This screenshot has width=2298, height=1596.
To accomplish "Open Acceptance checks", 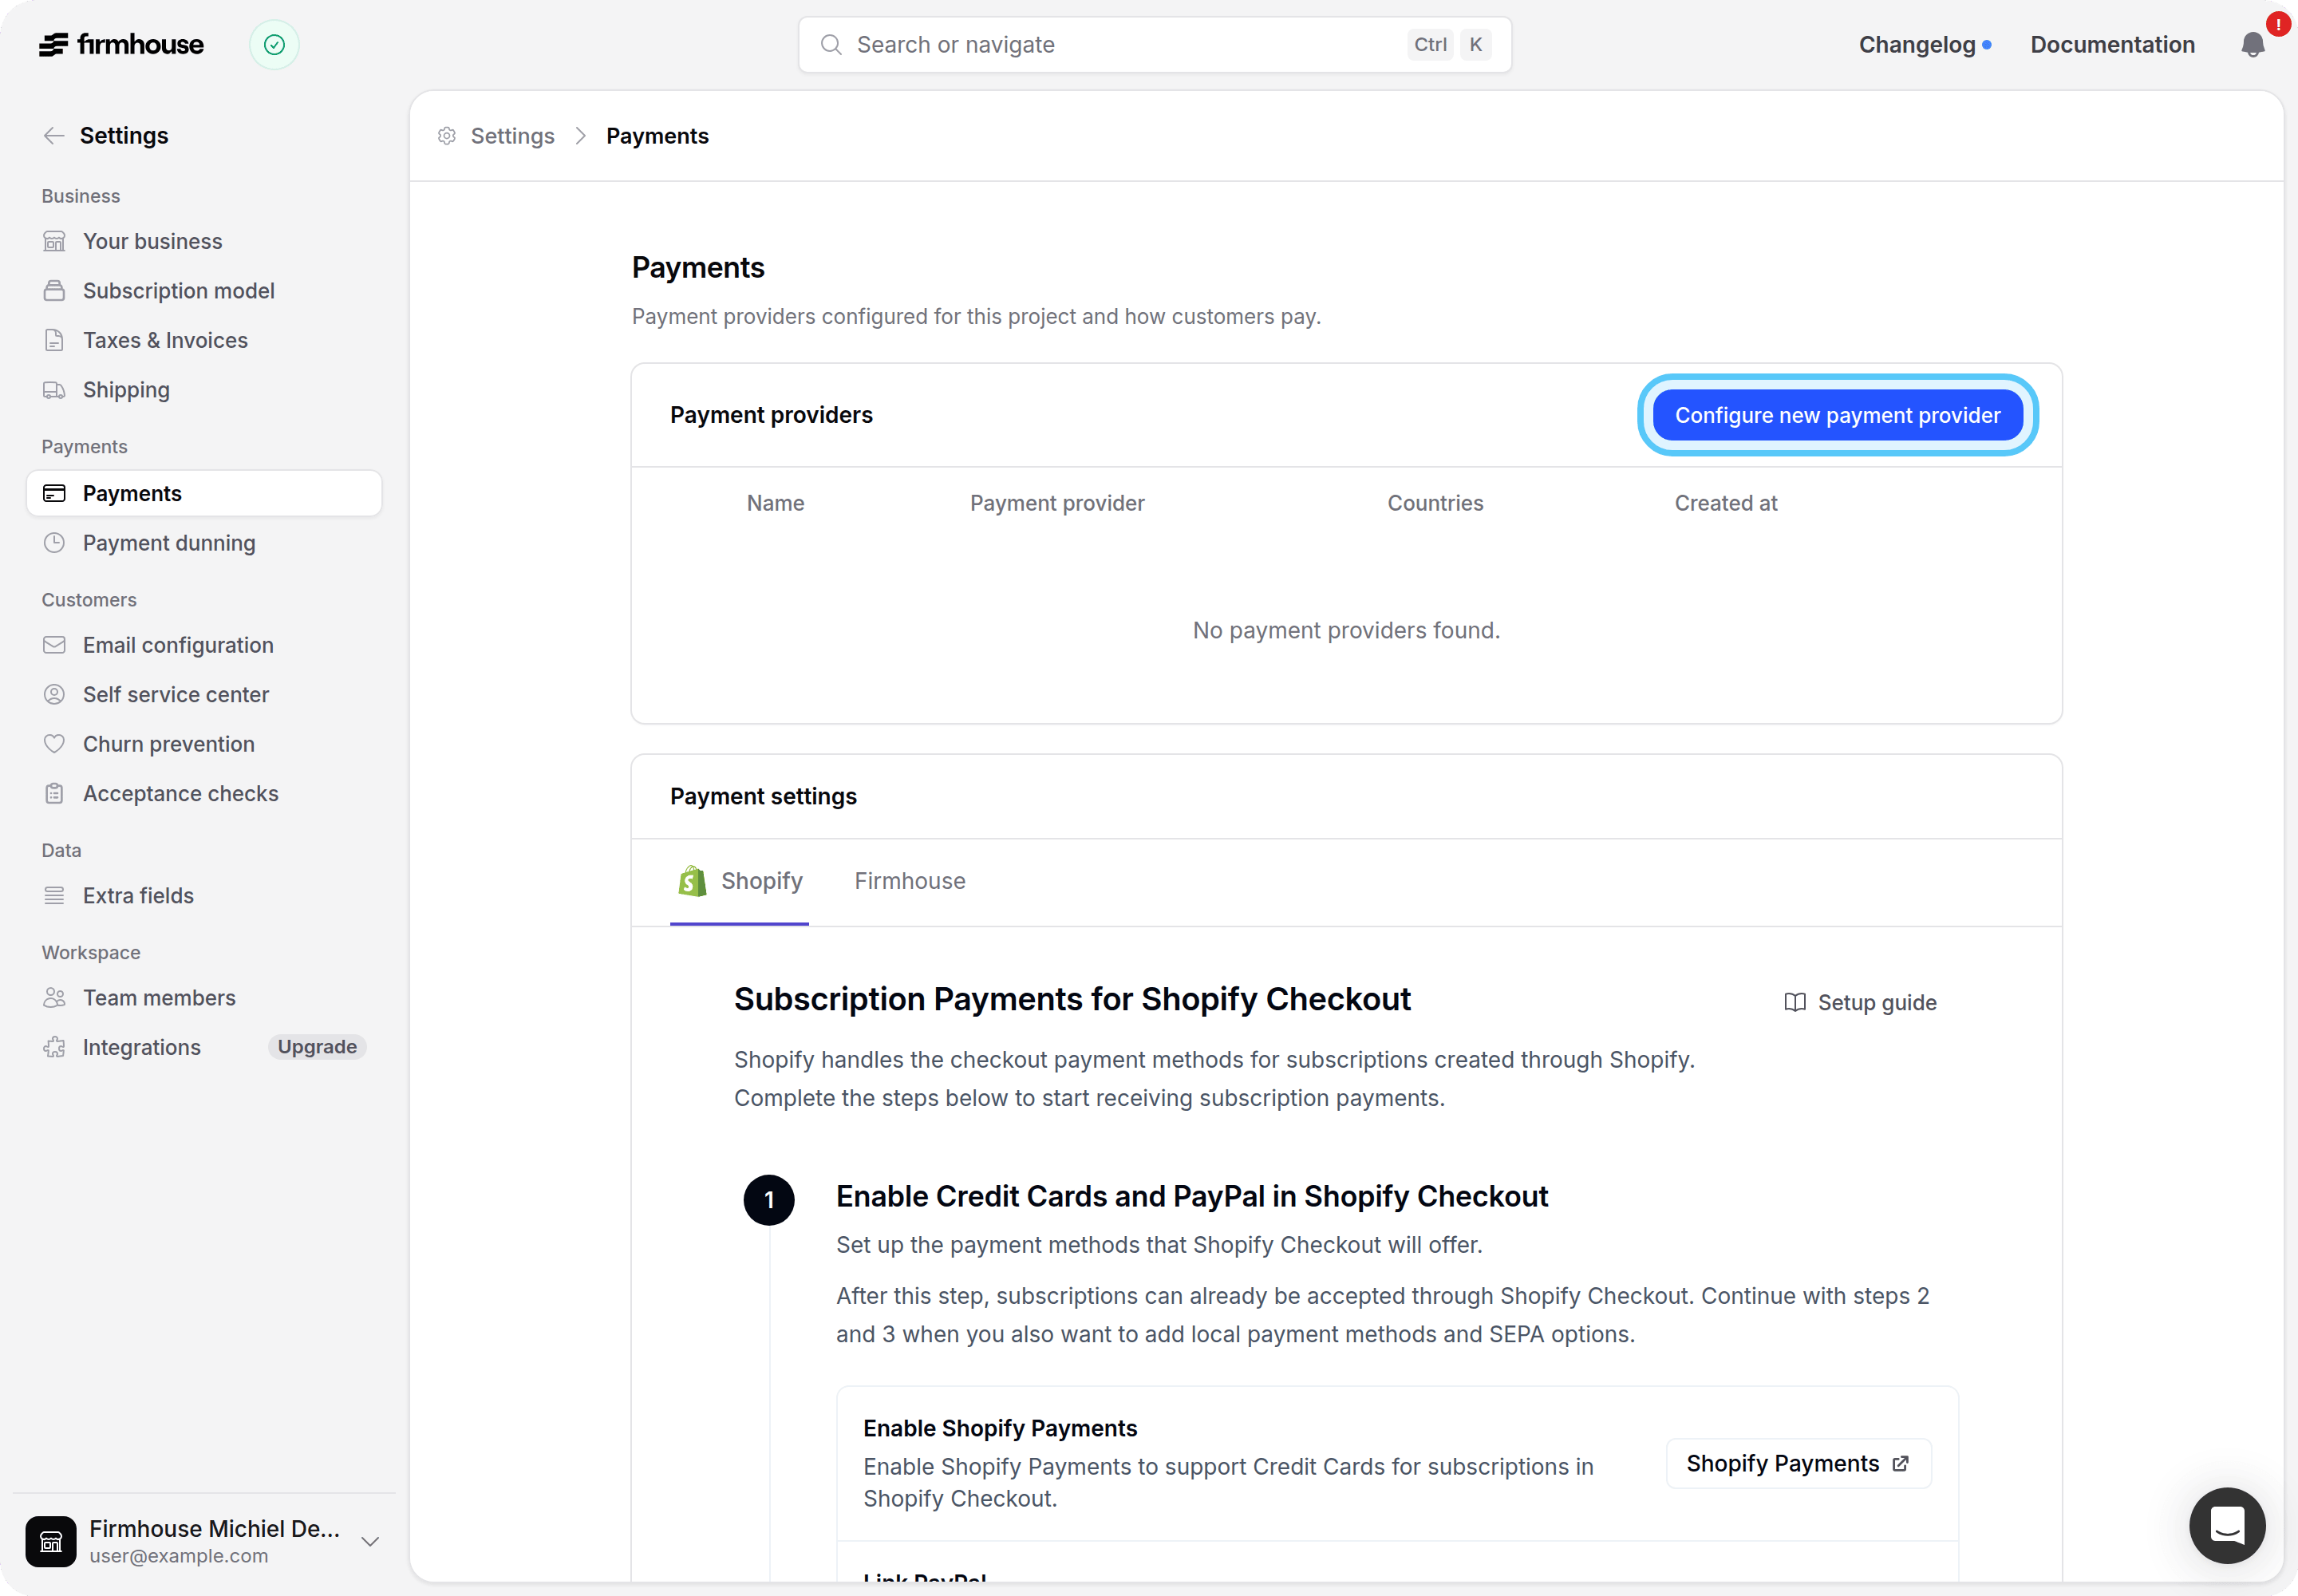I will click(204, 794).
